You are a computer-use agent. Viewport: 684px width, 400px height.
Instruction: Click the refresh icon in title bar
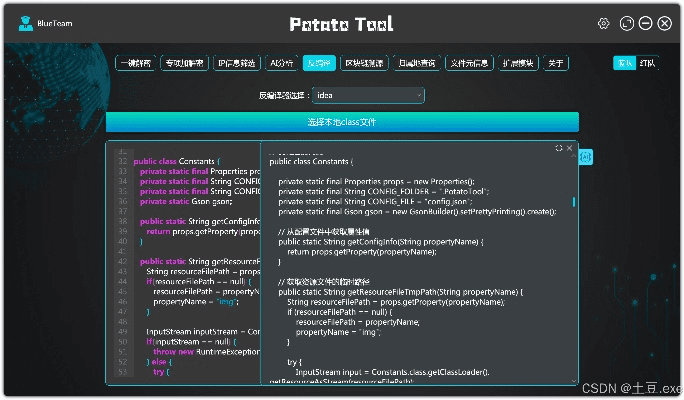pyautogui.click(x=627, y=23)
